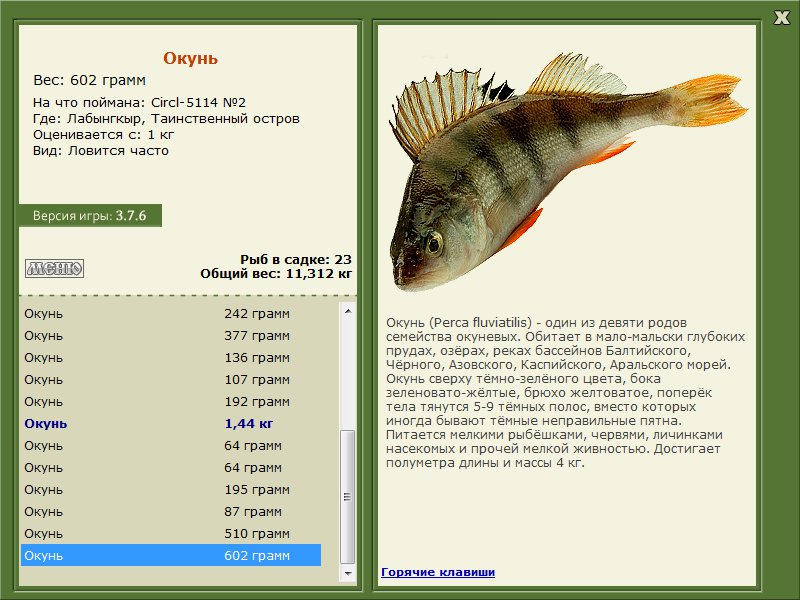Click the fish list scrollbar thumb
The width and height of the screenshot is (800, 600).
tap(348, 497)
